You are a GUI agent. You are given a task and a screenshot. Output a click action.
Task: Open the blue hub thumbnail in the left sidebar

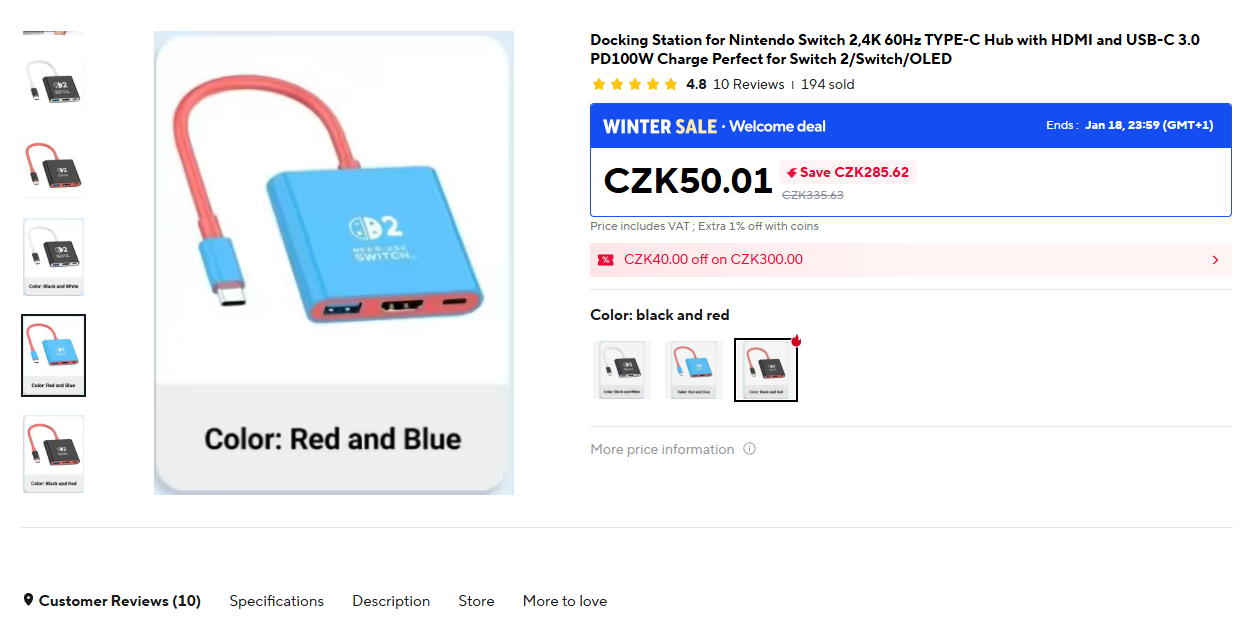tap(53, 355)
